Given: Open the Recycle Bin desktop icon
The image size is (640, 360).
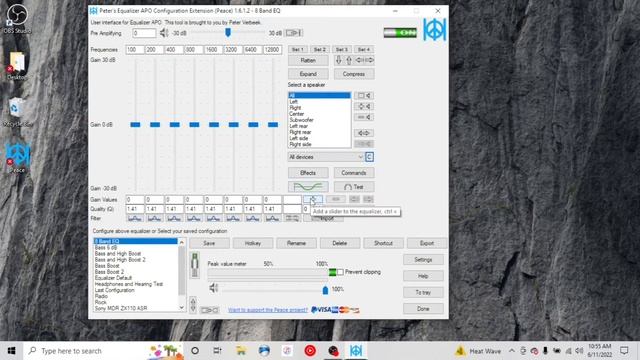Looking at the screenshot, I should pos(16,112).
